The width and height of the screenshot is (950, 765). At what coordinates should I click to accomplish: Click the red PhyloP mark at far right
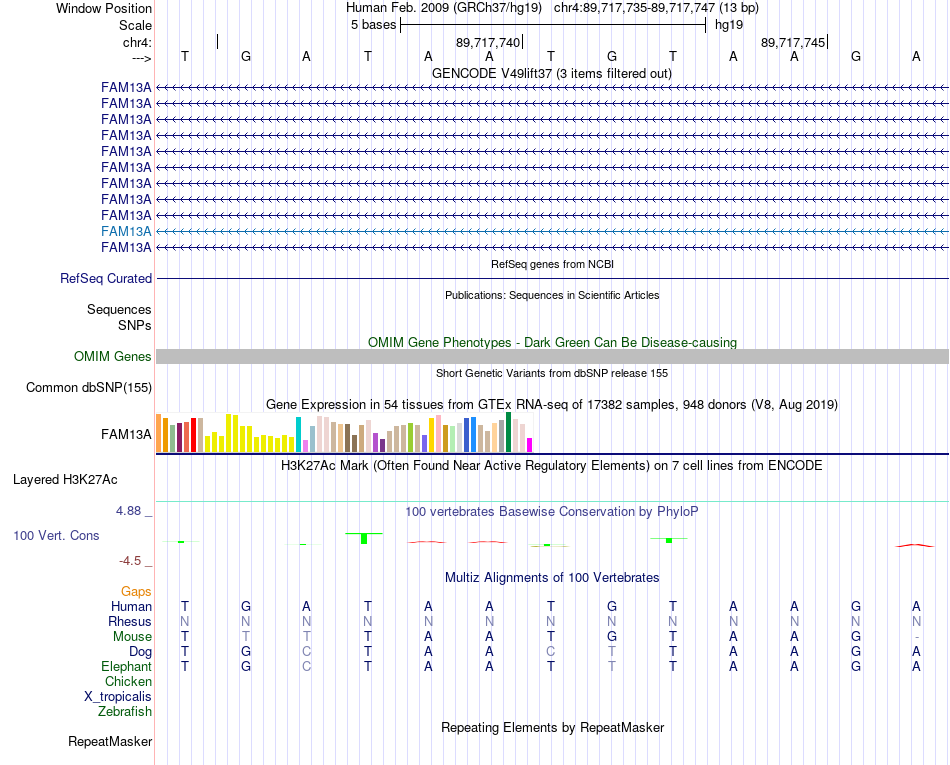click(x=915, y=546)
